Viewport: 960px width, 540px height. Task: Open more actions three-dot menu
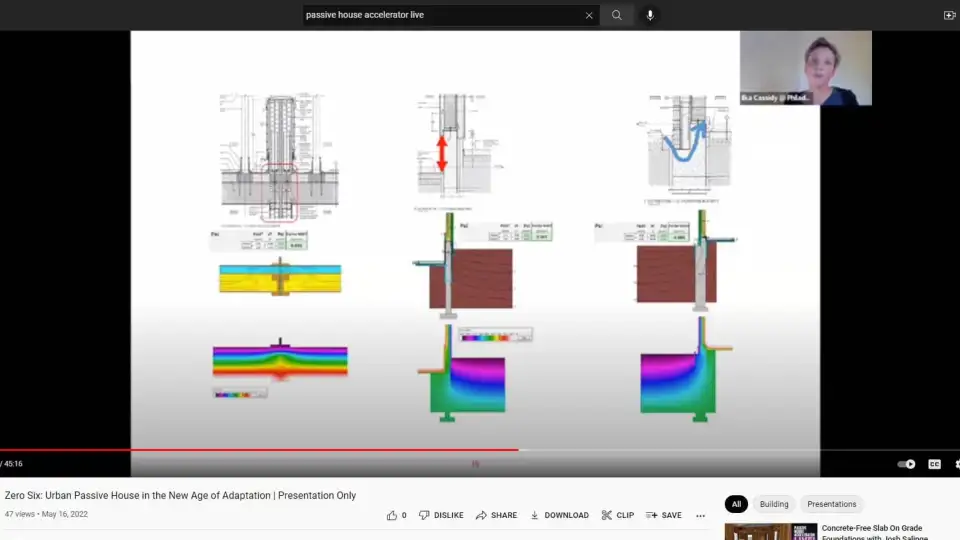pyautogui.click(x=700, y=516)
